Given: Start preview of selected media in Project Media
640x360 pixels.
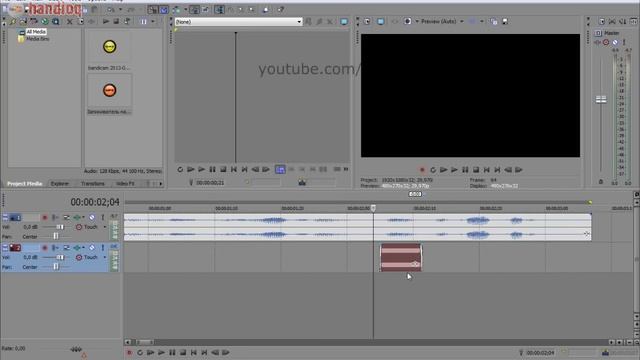Looking at the screenshot, I should (x=106, y=21).
